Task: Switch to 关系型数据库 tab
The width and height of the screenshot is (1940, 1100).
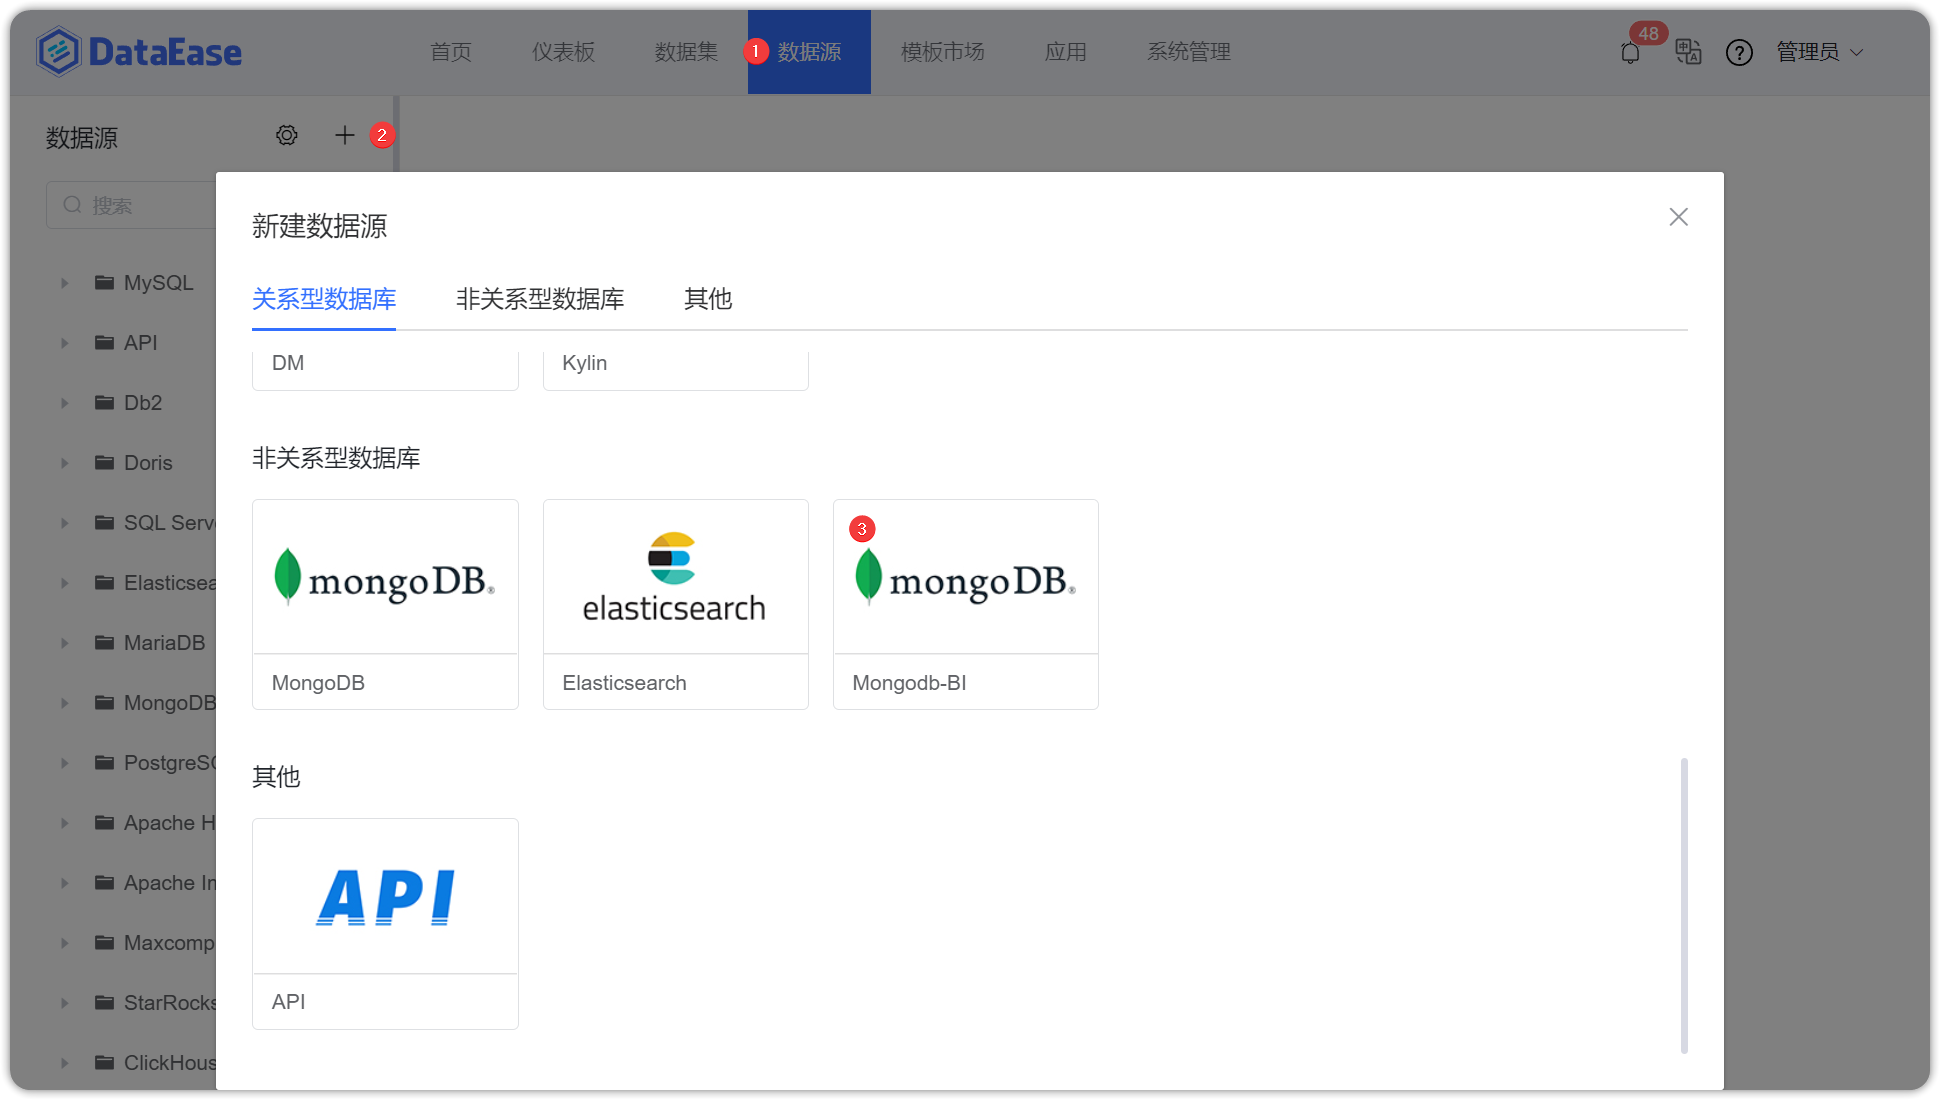Action: pyautogui.click(x=324, y=299)
